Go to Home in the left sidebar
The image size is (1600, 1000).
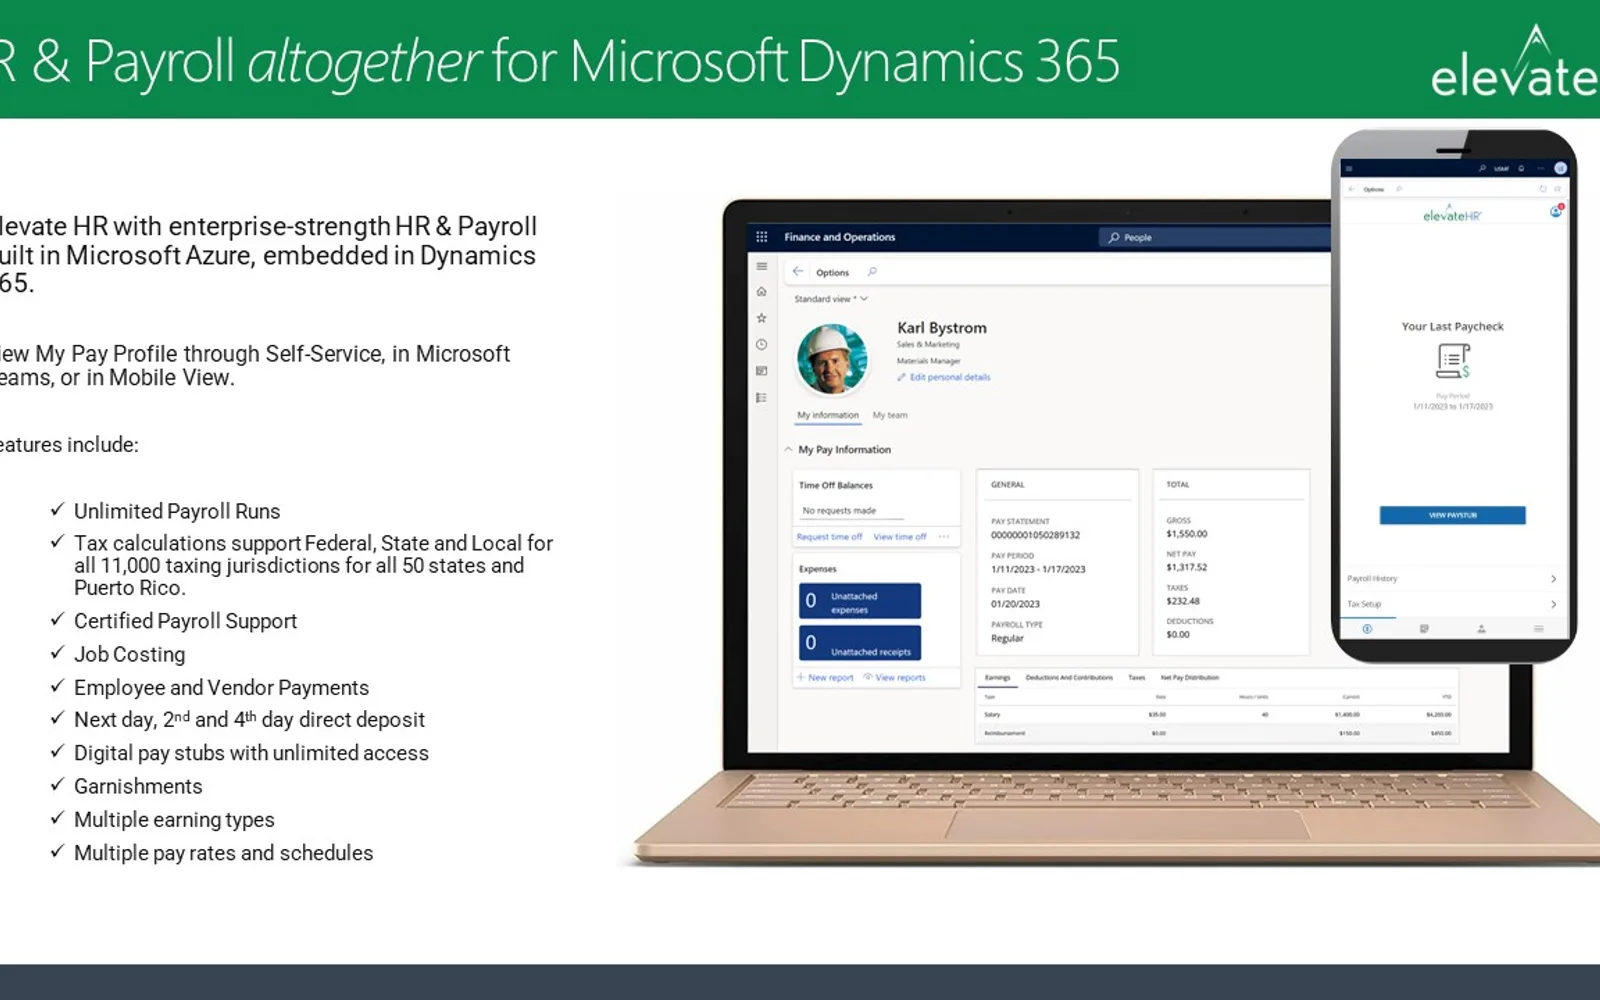[762, 292]
